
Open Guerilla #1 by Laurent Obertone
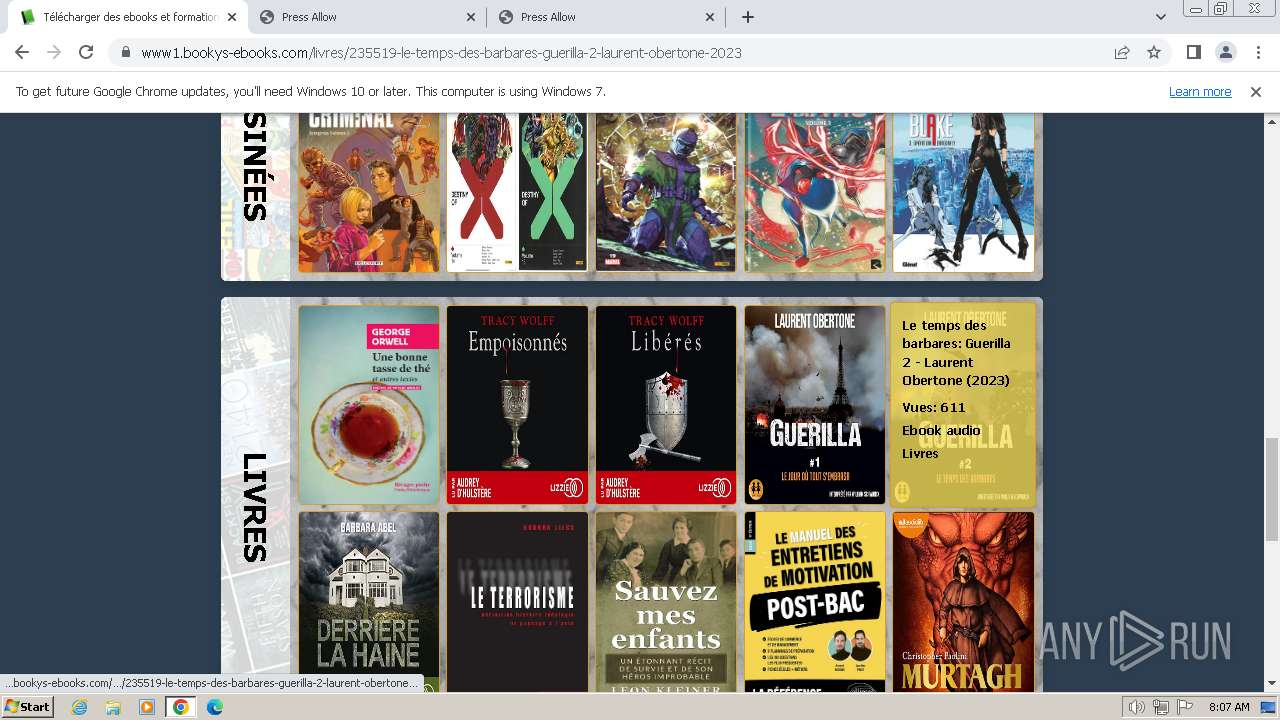[x=814, y=405]
